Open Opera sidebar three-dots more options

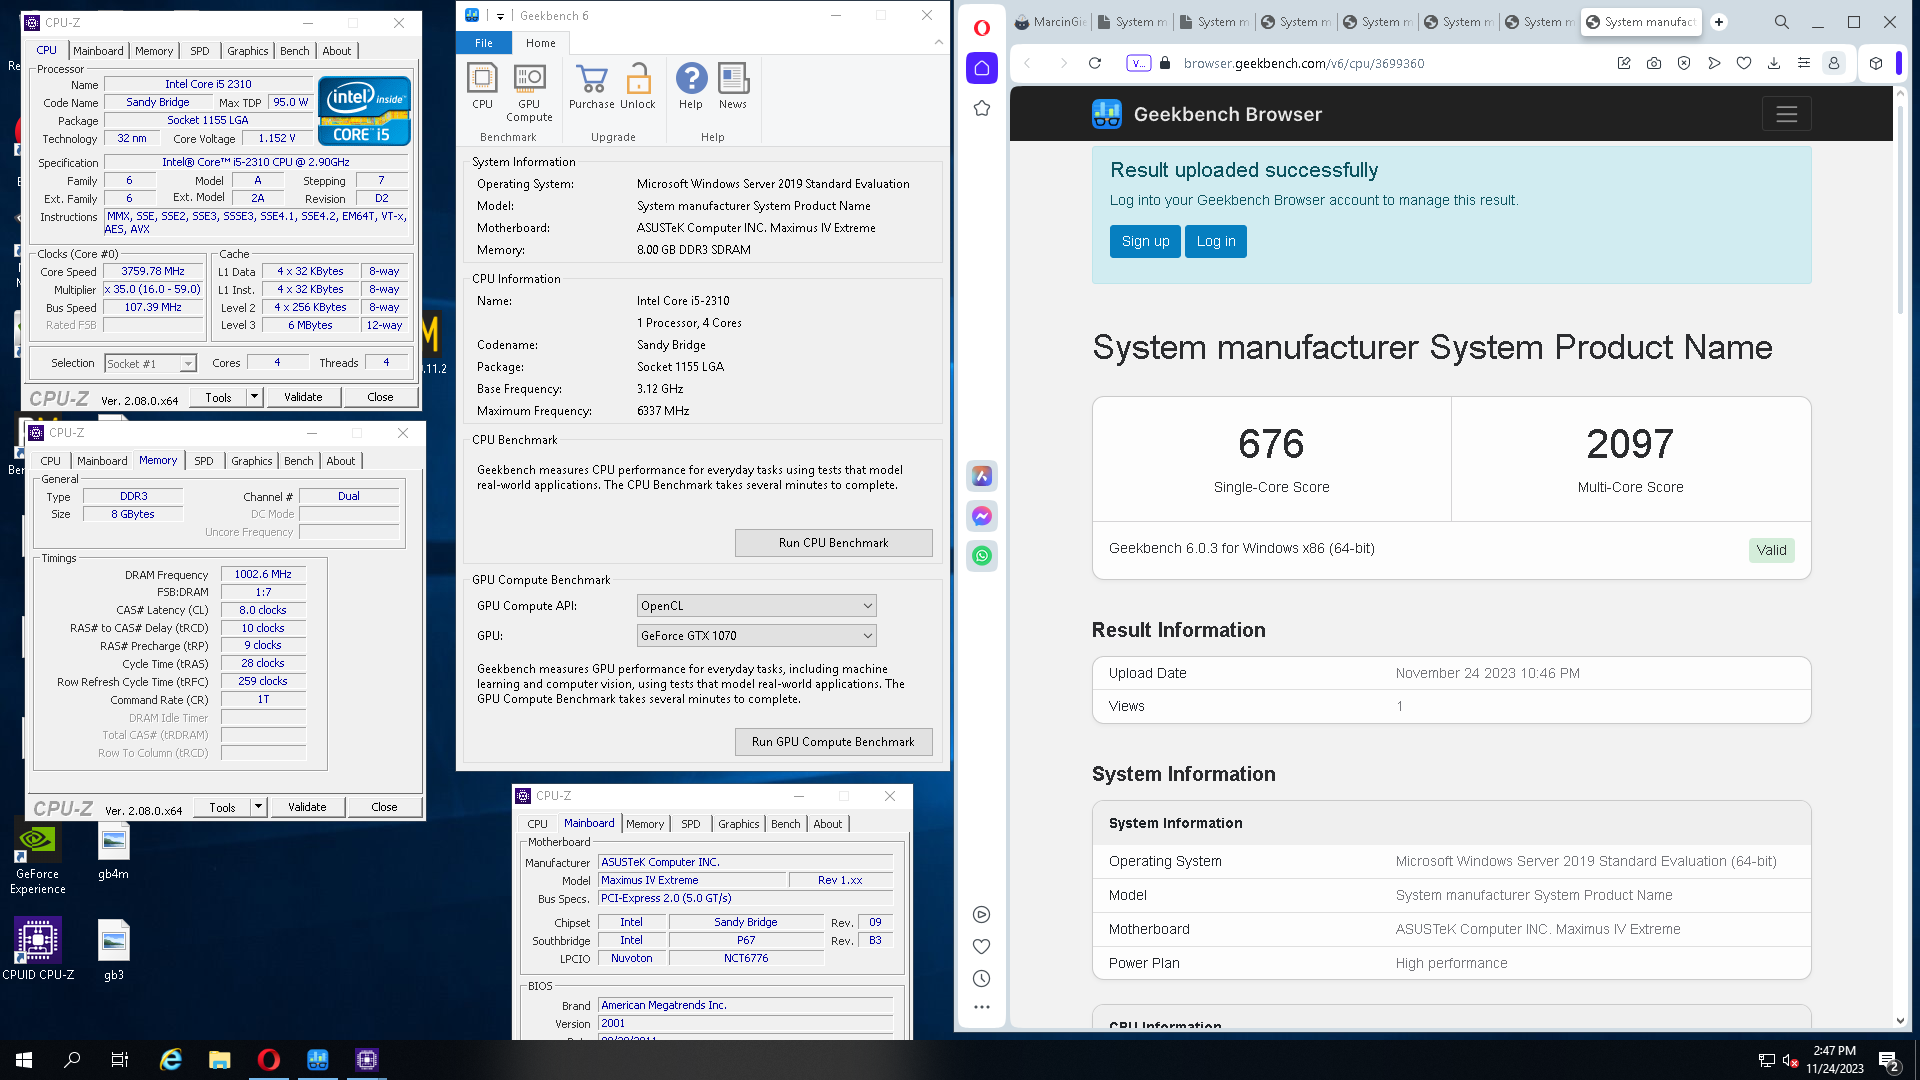pyautogui.click(x=982, y=1007)
